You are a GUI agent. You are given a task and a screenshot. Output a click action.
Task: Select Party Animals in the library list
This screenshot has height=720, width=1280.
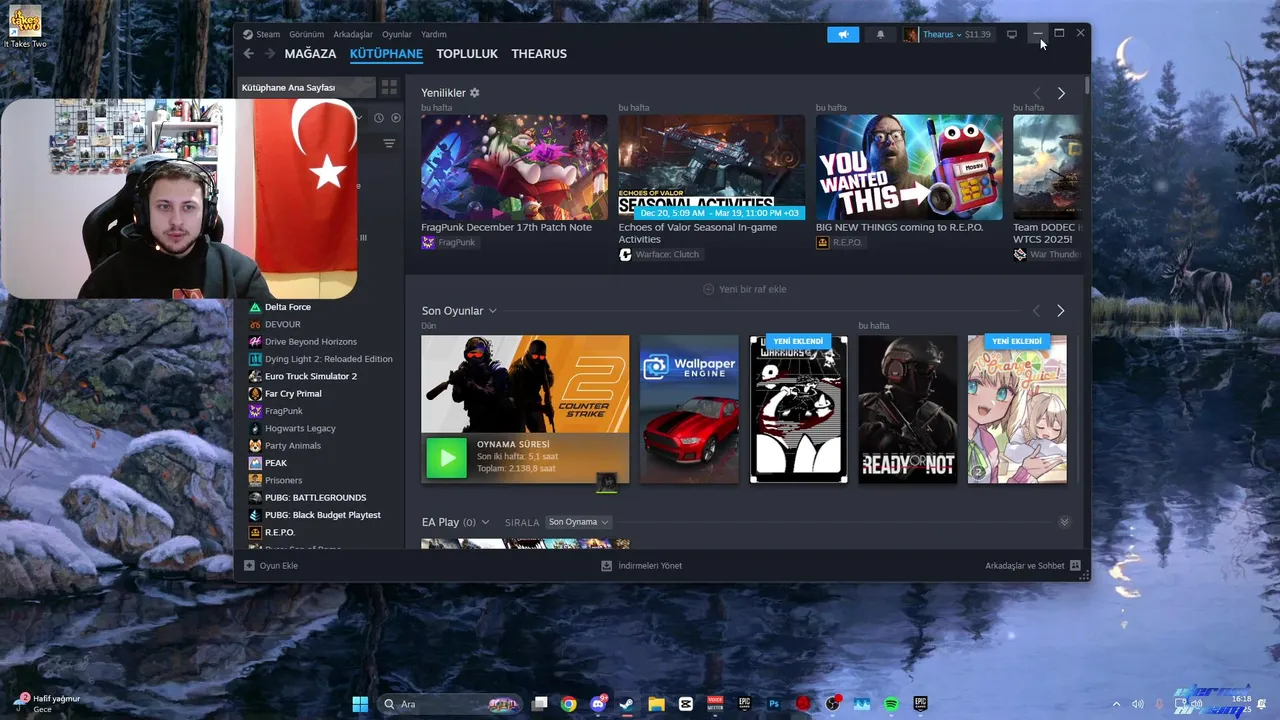click(293, 446)
